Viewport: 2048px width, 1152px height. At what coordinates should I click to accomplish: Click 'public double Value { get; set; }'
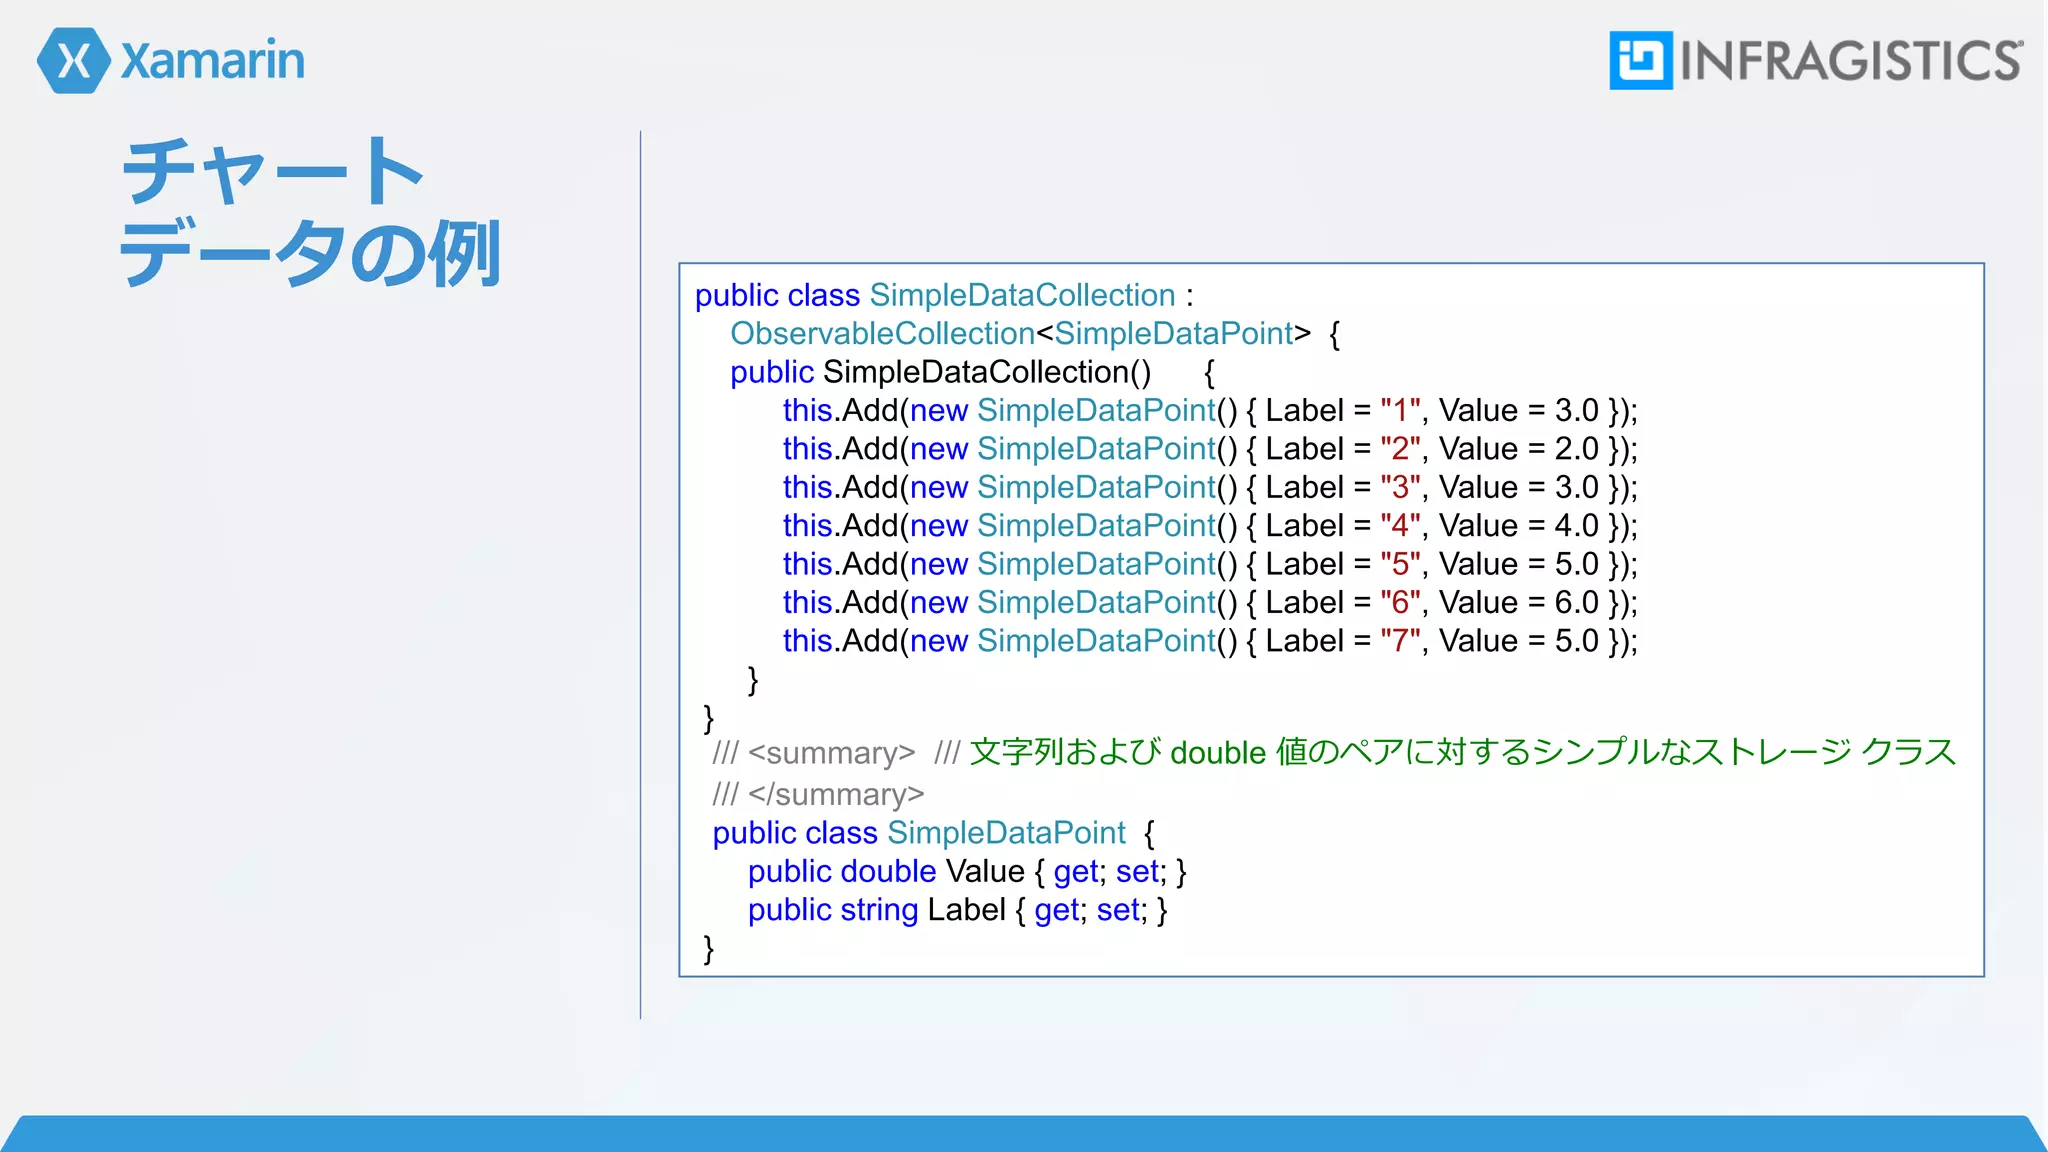(x=967, y=872)
